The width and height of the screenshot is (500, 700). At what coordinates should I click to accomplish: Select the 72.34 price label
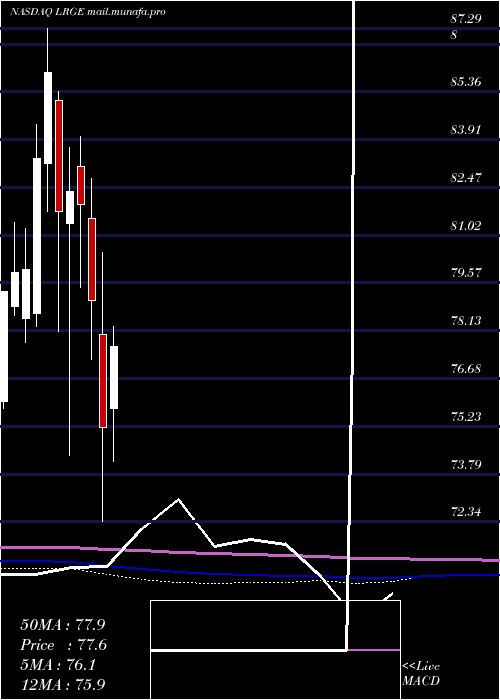pos(466,512)
